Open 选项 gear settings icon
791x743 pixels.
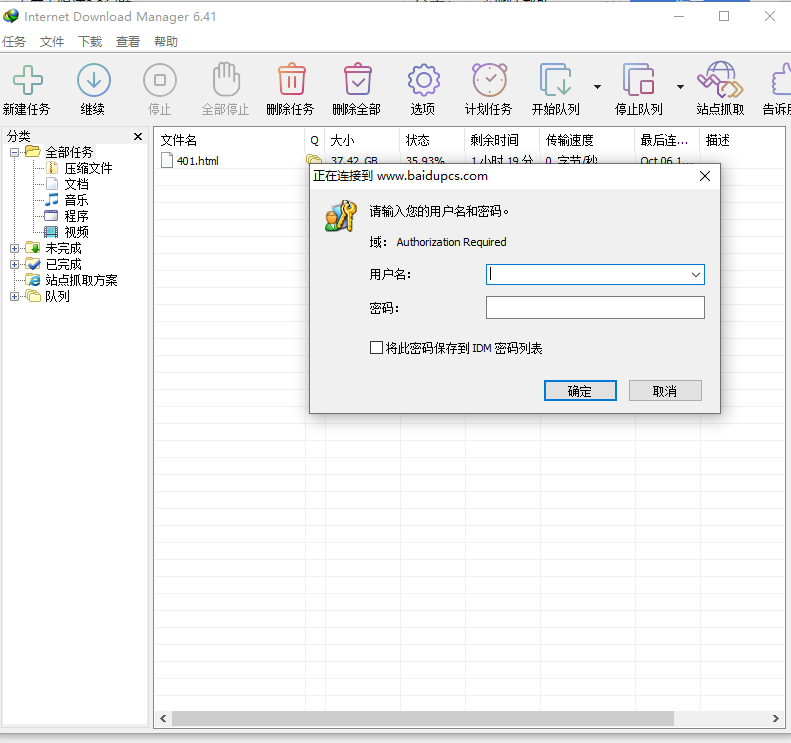[424, 80]
